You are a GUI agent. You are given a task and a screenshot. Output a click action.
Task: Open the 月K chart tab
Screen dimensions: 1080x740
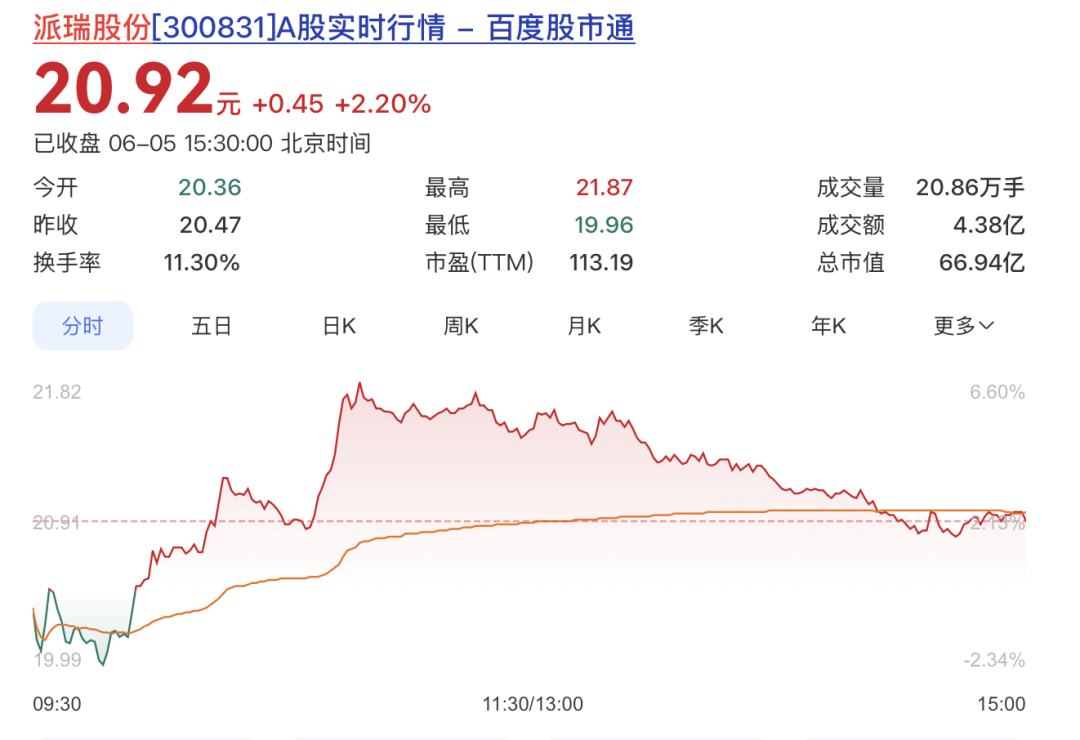[x=584, y=325]
